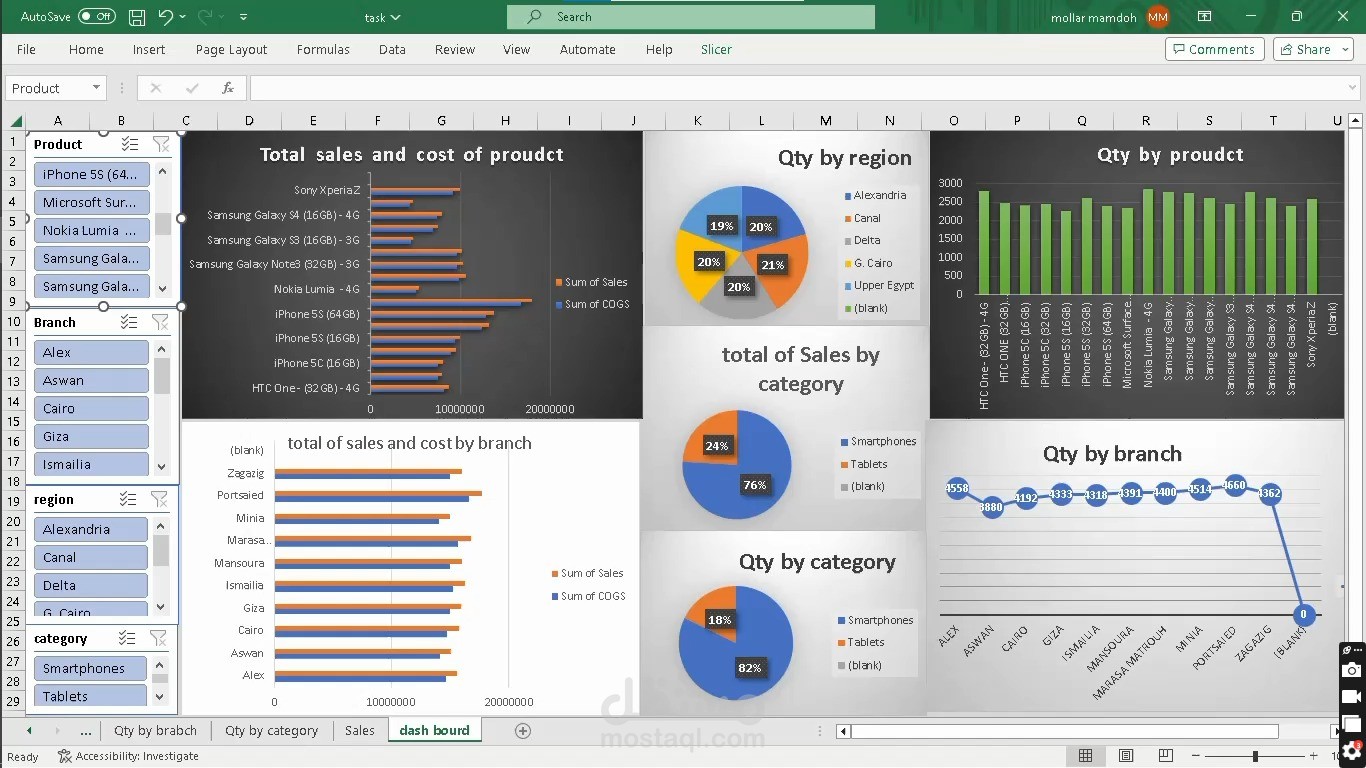This screenshot has height=768, width=1366.
Task: Select Nokia Lumia slicer item
Action: click(92, 230)
